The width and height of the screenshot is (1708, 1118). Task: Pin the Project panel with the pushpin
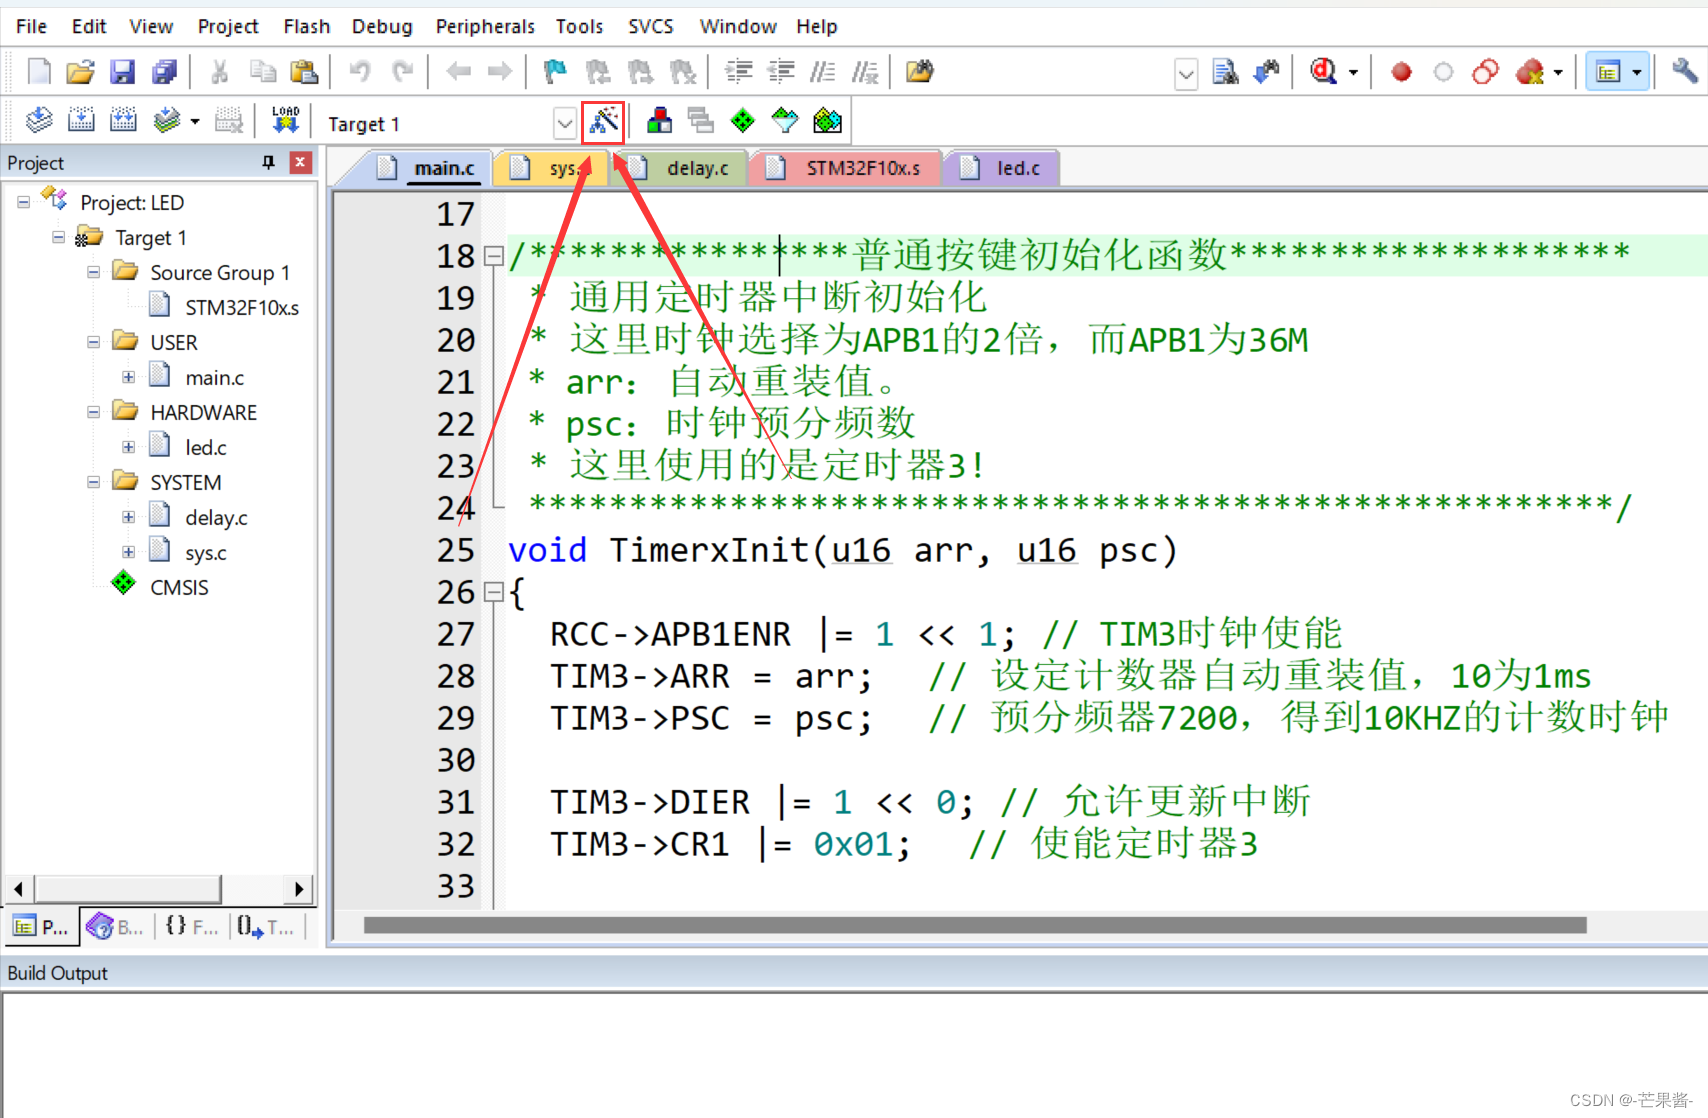tap(267, 162)
